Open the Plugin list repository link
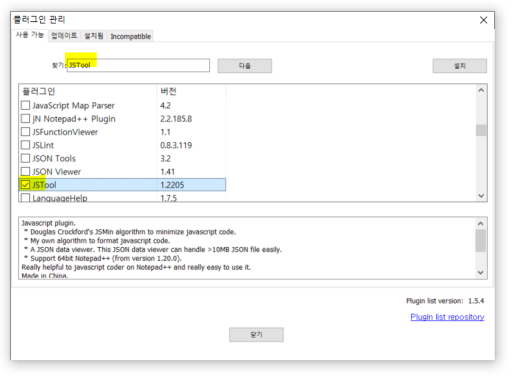Screen dimensions: 512x376 coord(447,317)
